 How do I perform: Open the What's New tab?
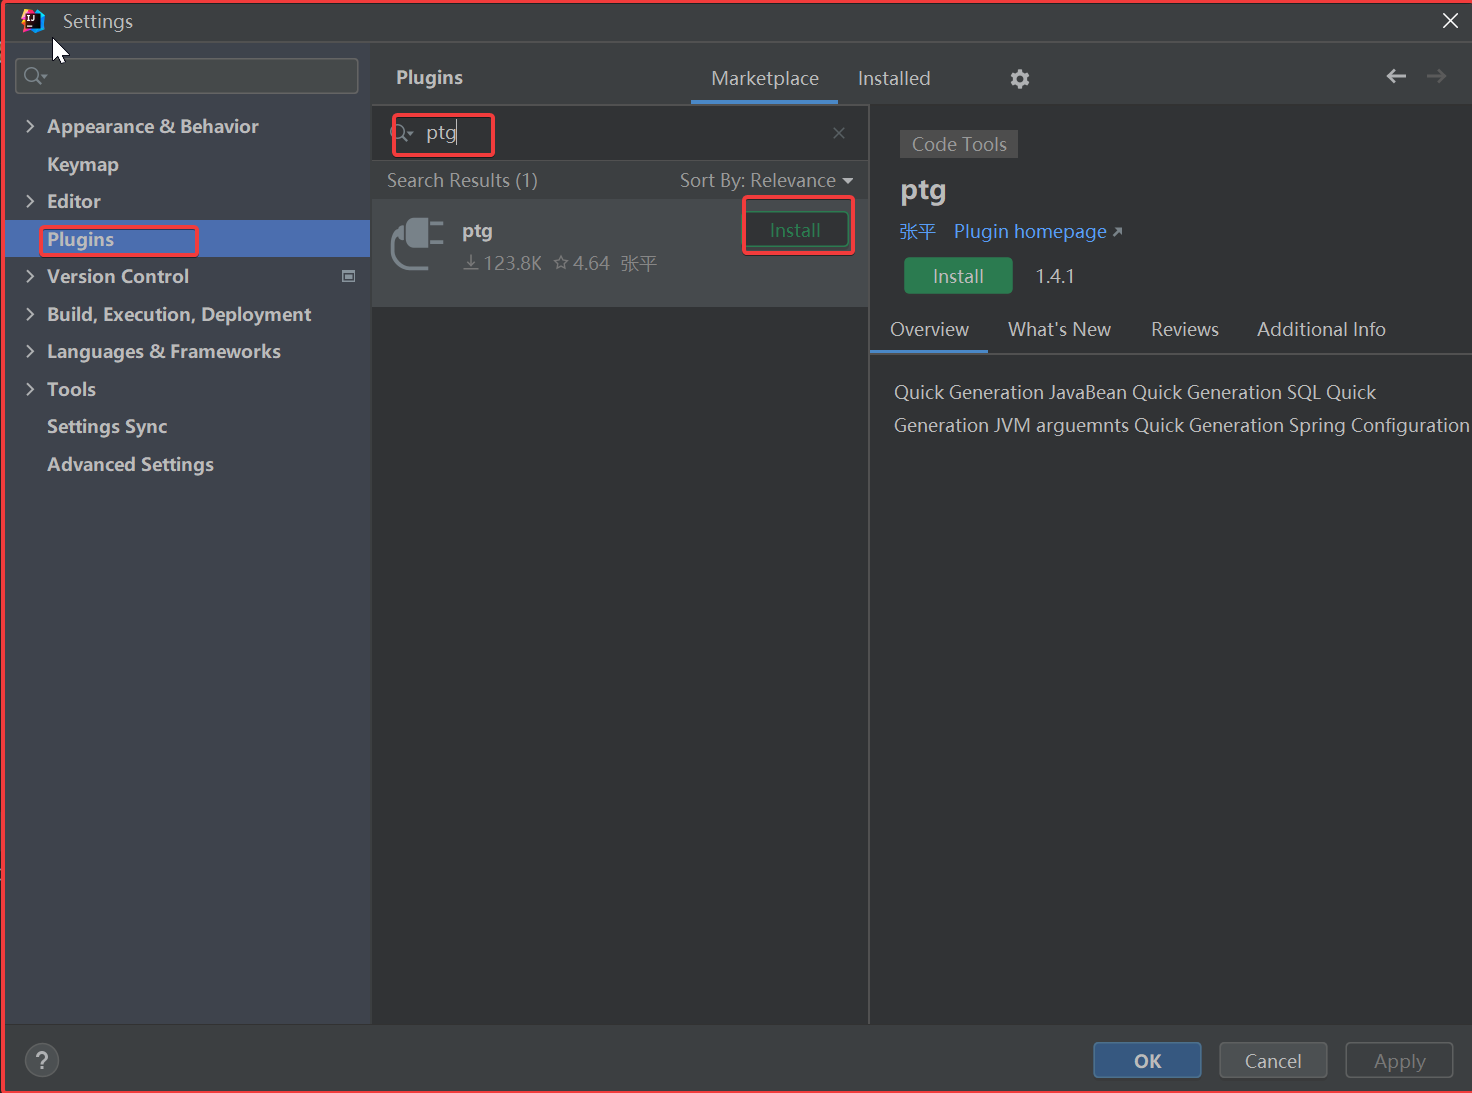(1059, 329)
